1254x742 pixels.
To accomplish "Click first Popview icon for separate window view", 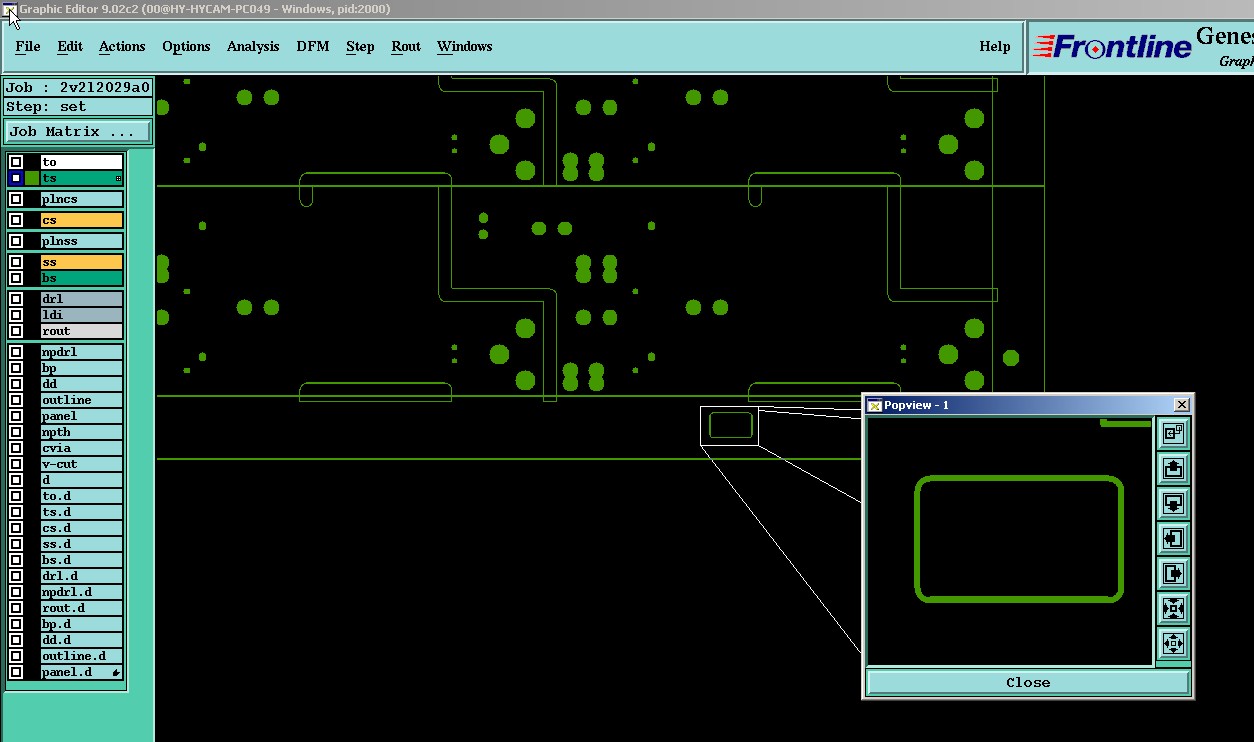I will coord(1173,433).
